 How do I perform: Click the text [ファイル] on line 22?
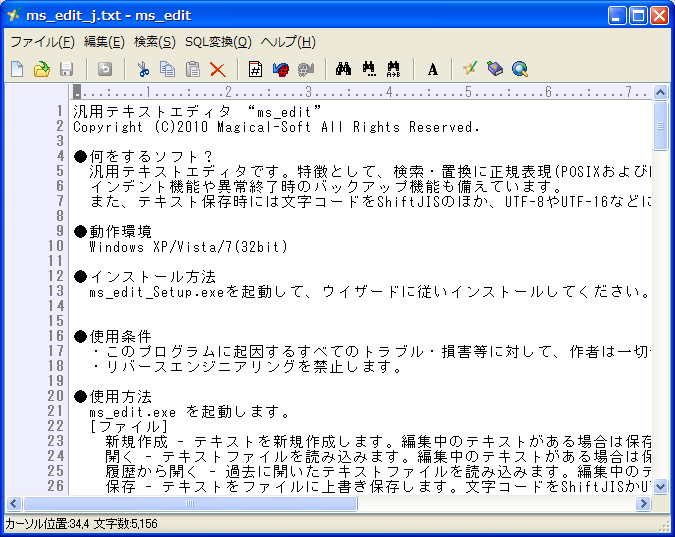[x=128, y=427]
